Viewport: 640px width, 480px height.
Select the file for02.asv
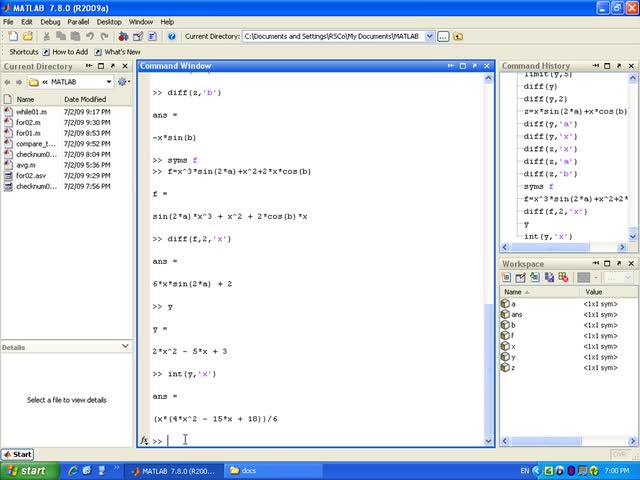[31, 176]
